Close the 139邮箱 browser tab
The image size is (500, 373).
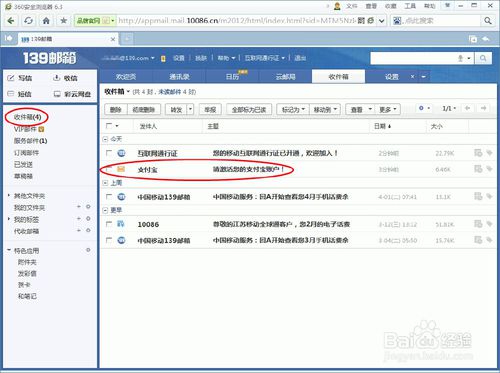pos(113,39)
